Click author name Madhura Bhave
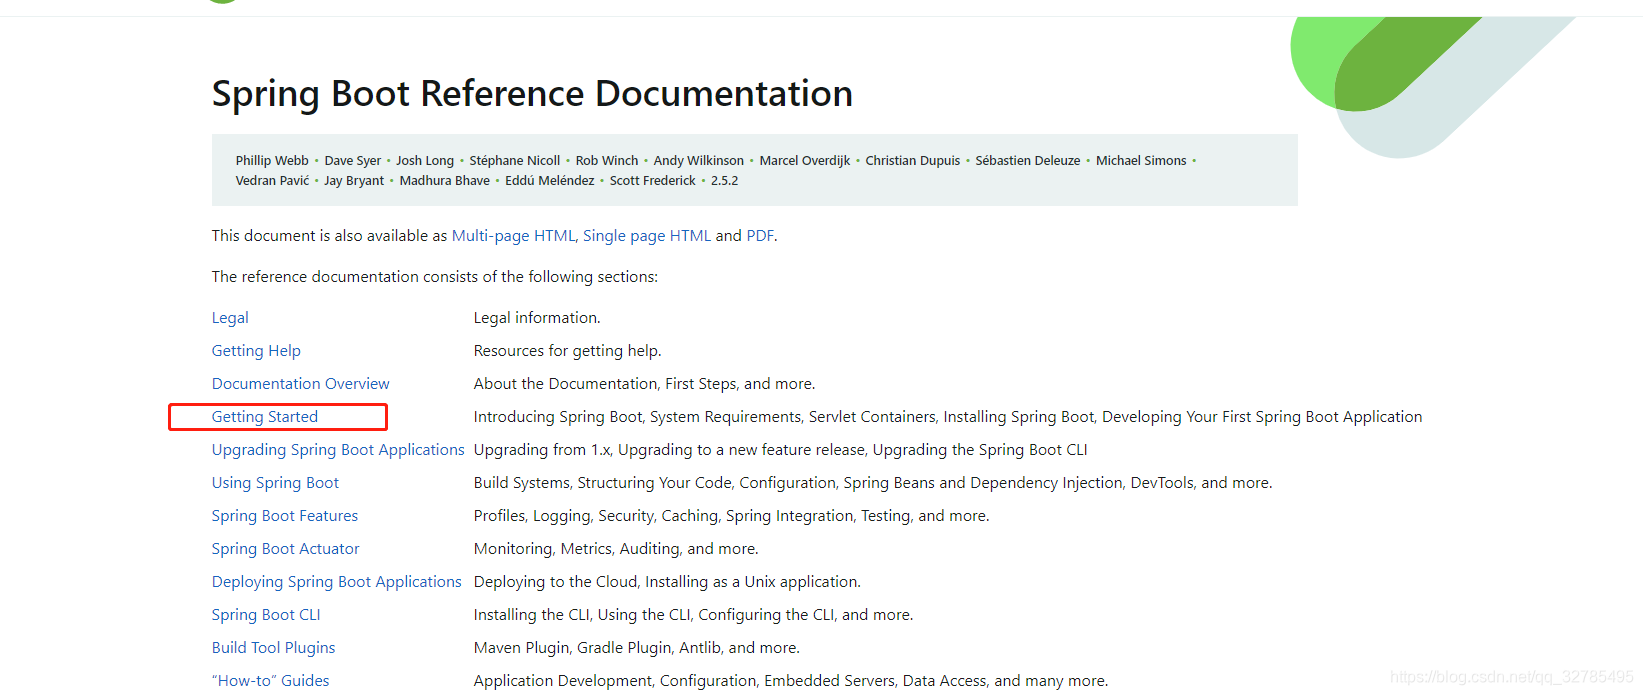This screenshot has width=1643, height=695. tap(445, 181)
